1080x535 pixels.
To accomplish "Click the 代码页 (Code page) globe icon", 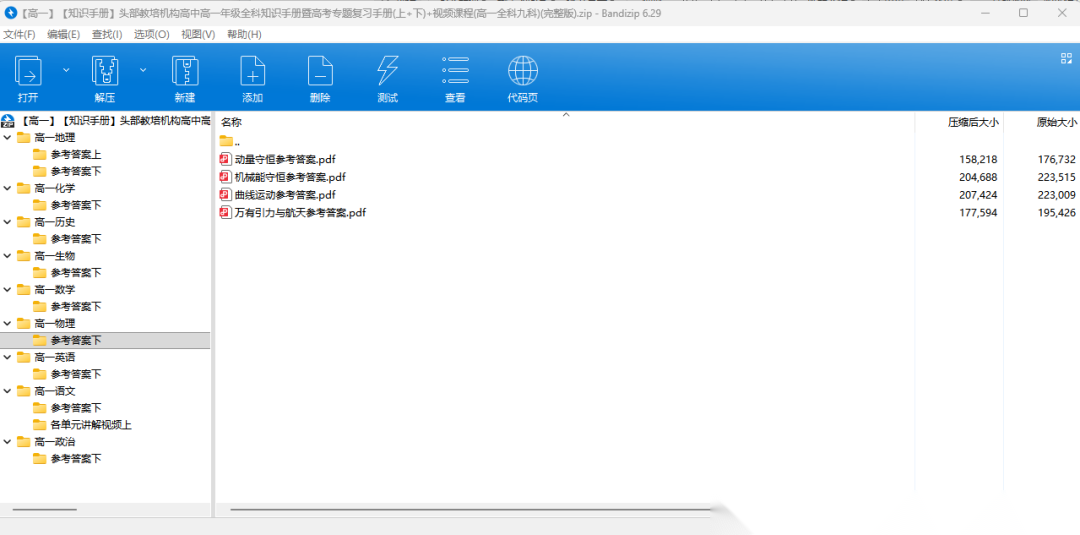I will pyautogui.click(x=522, y=72).
